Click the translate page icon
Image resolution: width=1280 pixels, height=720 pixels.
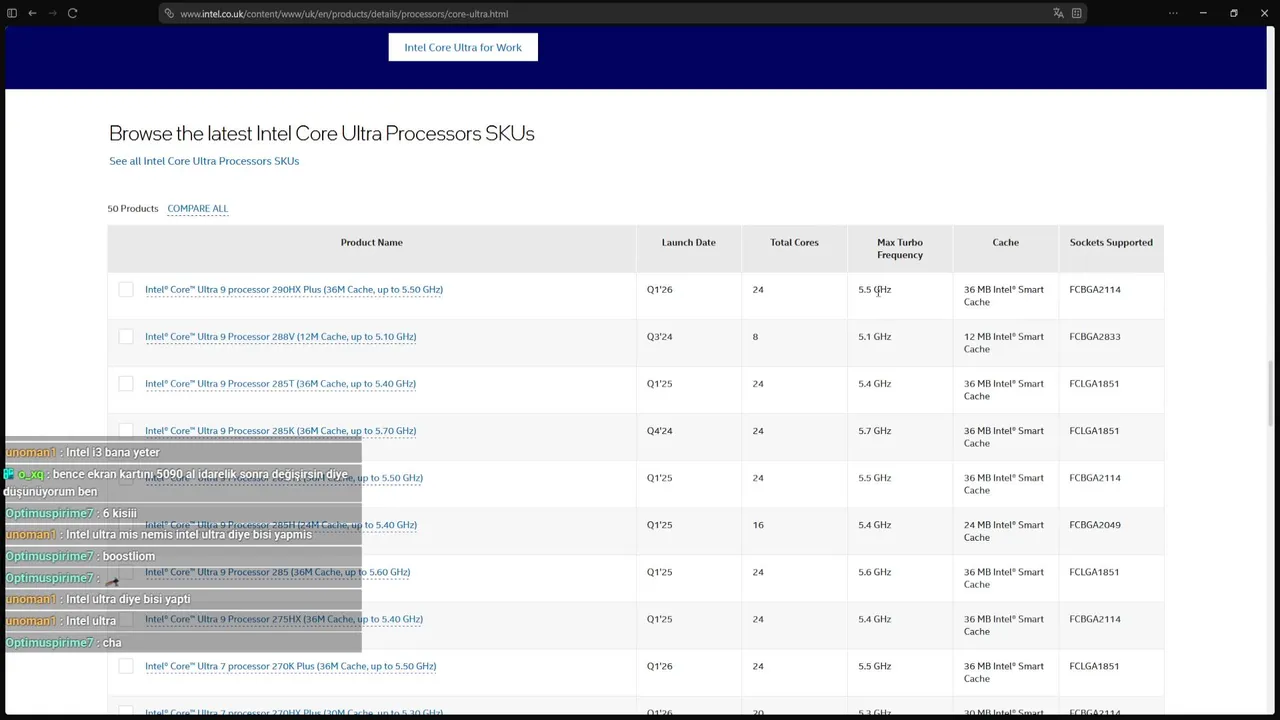pyautogui.click(x=1058, y=13)
